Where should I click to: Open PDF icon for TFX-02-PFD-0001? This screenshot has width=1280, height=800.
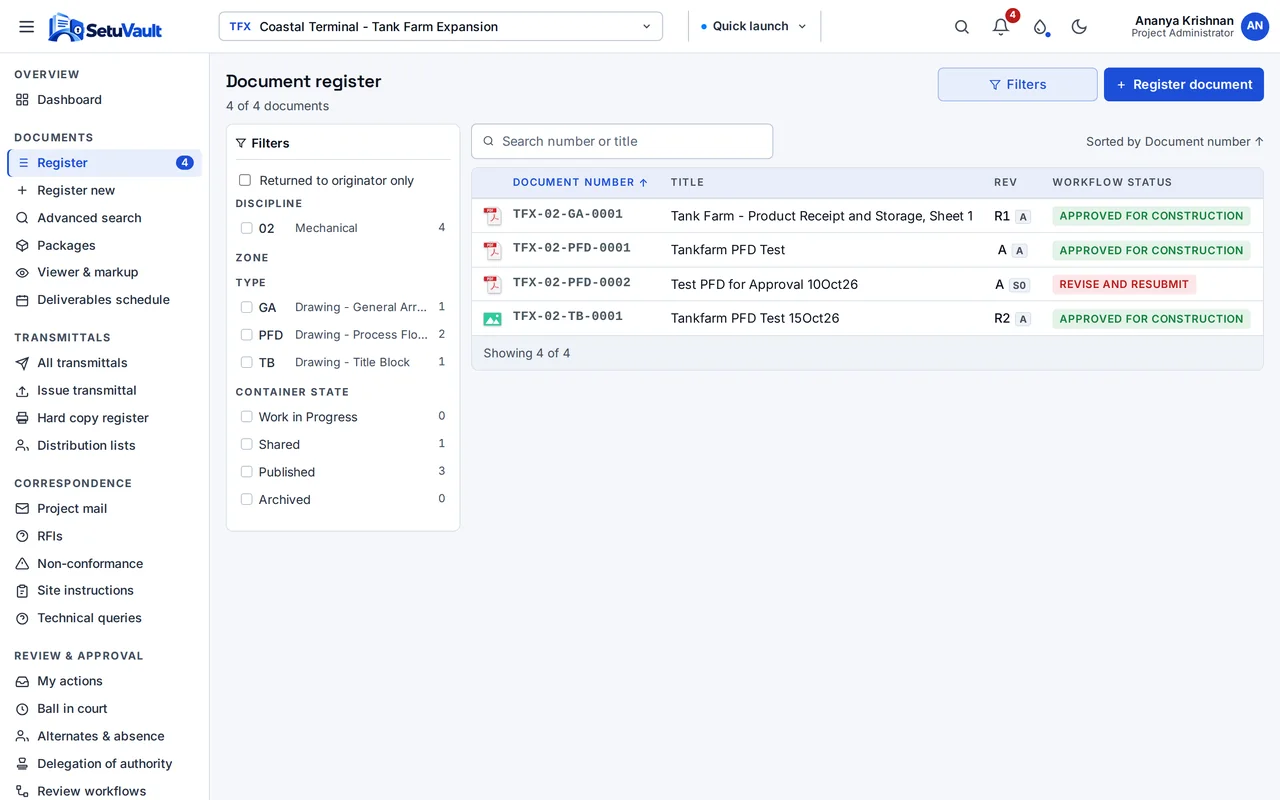coord(492,250)
